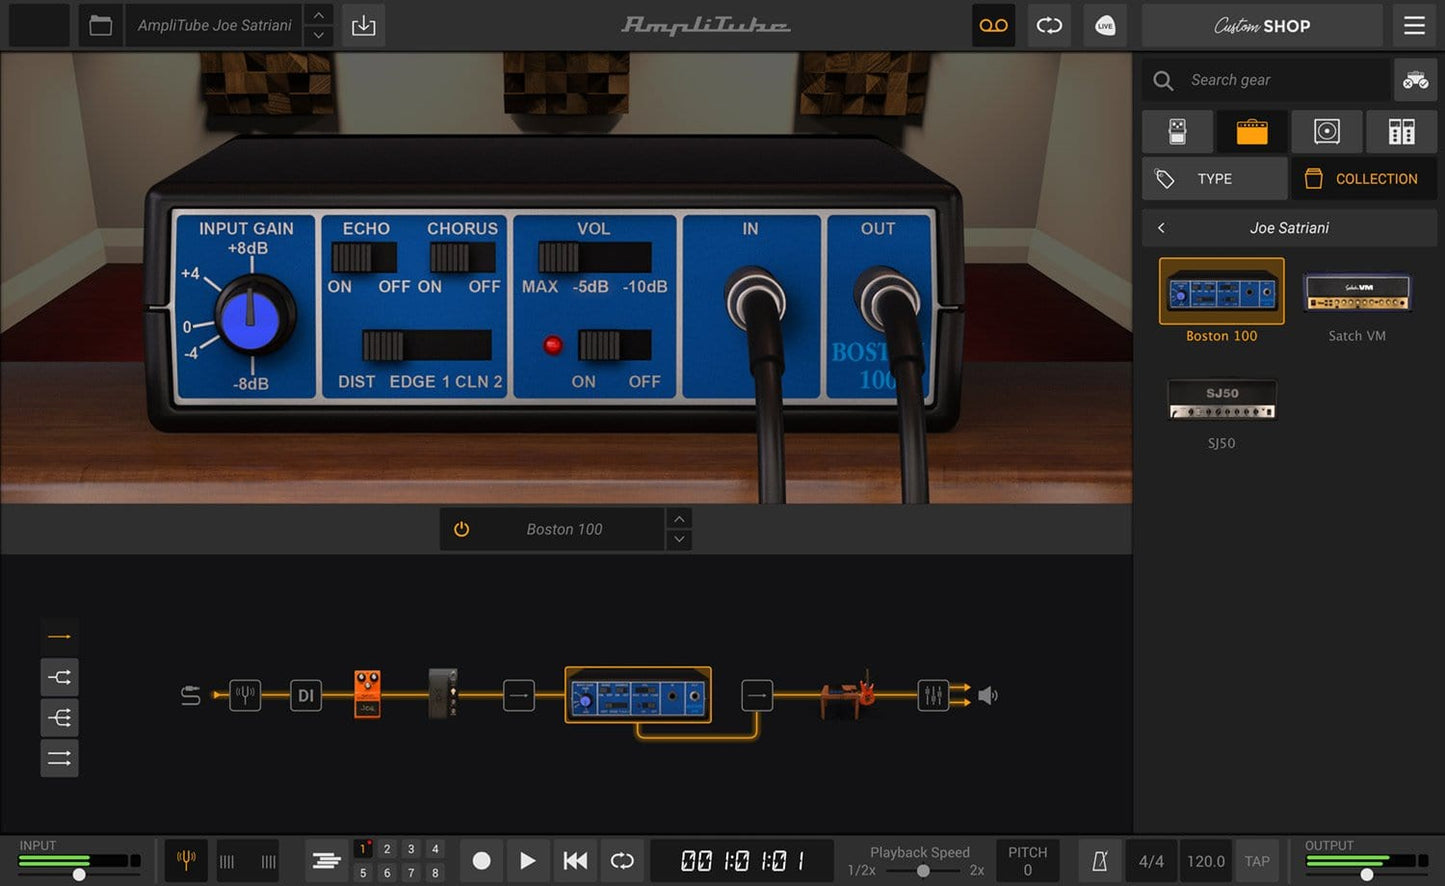Select next preset with down arrow

[318, 36]
